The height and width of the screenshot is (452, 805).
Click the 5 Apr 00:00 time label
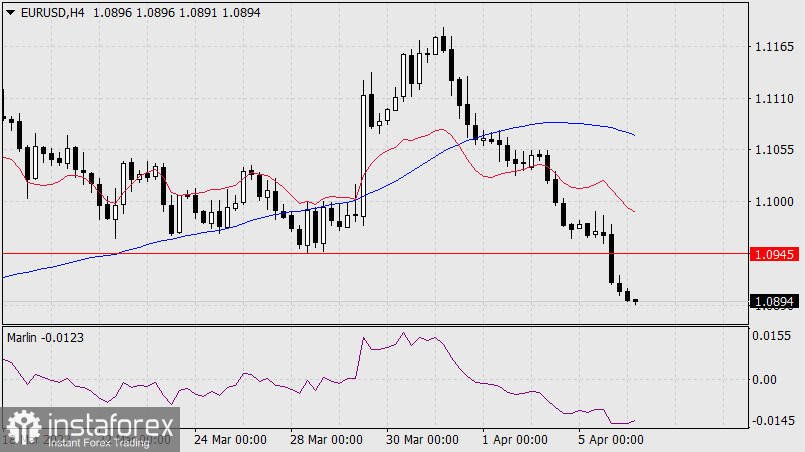click(x=610, y=440)
